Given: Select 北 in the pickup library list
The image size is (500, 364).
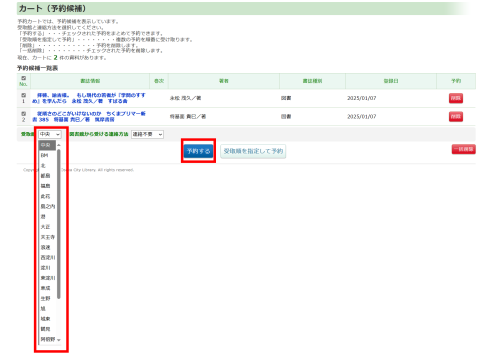Looking at the screenshot, I should (x=47, y=165).
